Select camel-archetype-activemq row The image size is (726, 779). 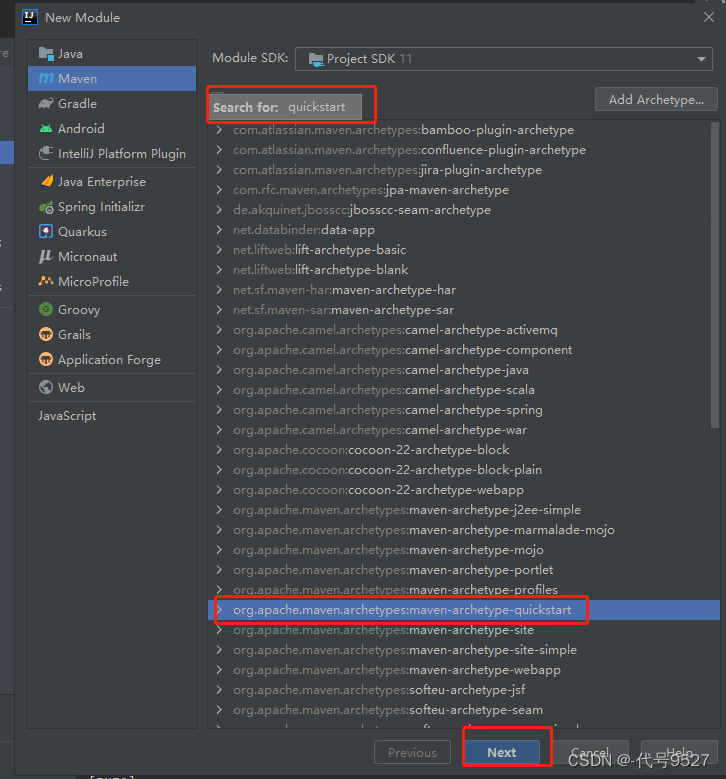[464, 330]
